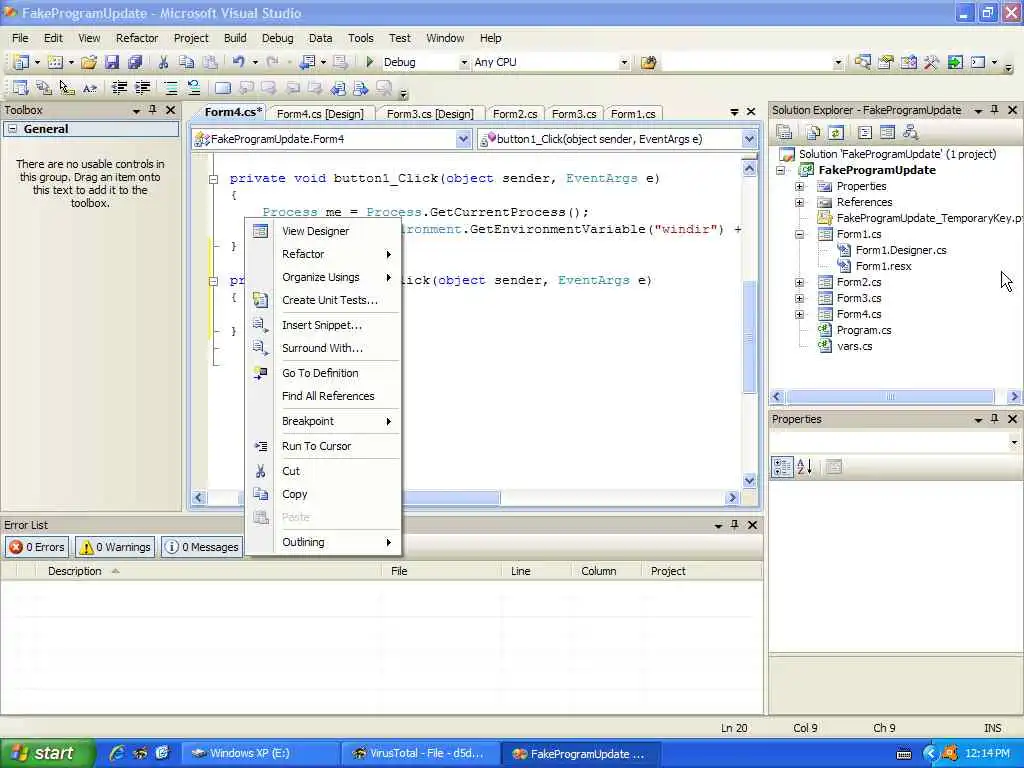1024x768 pixels.
Task: Click the Find combo box in toolbar
Action: 753,63
